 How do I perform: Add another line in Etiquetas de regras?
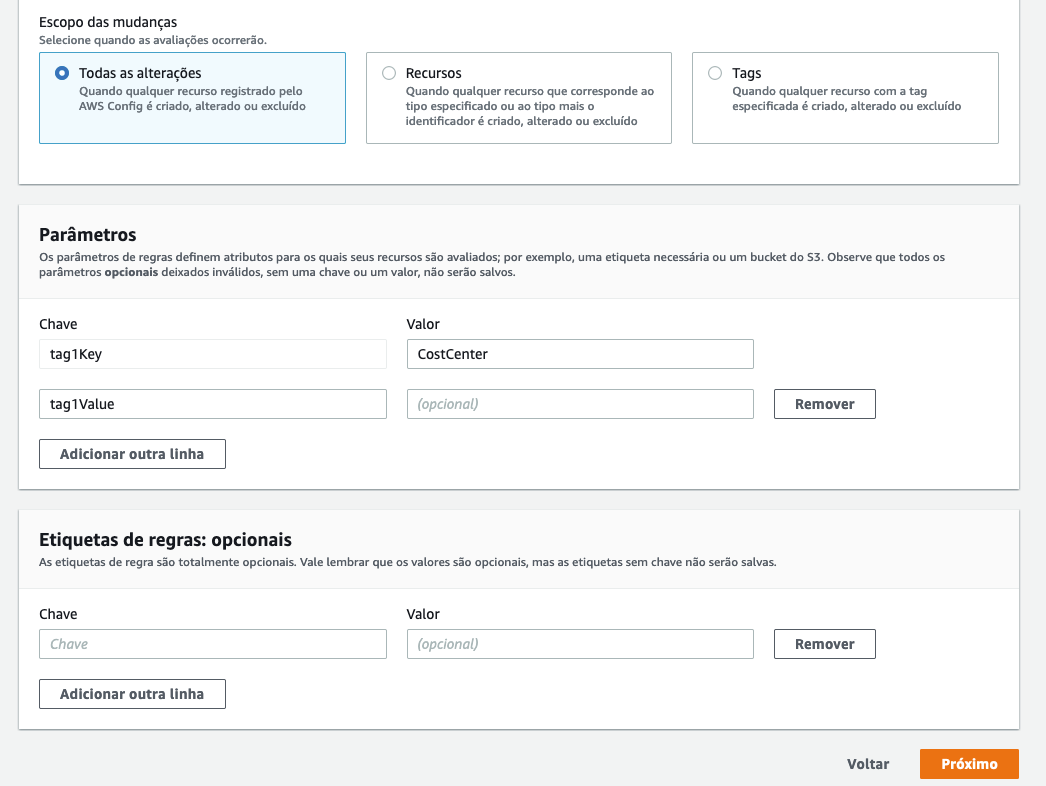132,695
